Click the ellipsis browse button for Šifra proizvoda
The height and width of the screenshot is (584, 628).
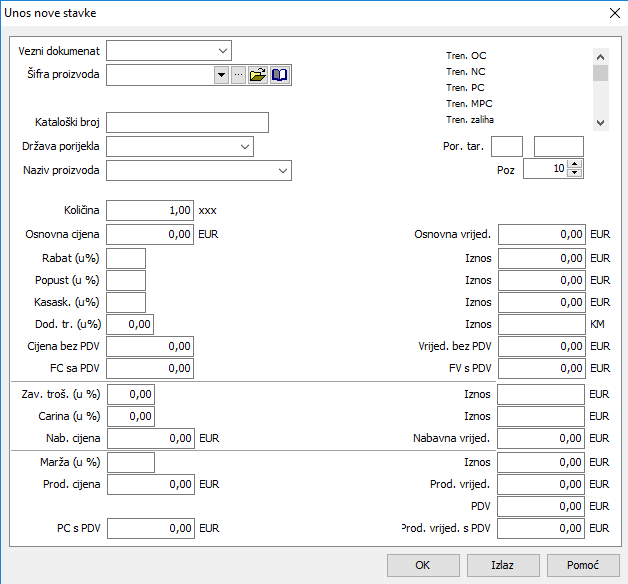238,75
